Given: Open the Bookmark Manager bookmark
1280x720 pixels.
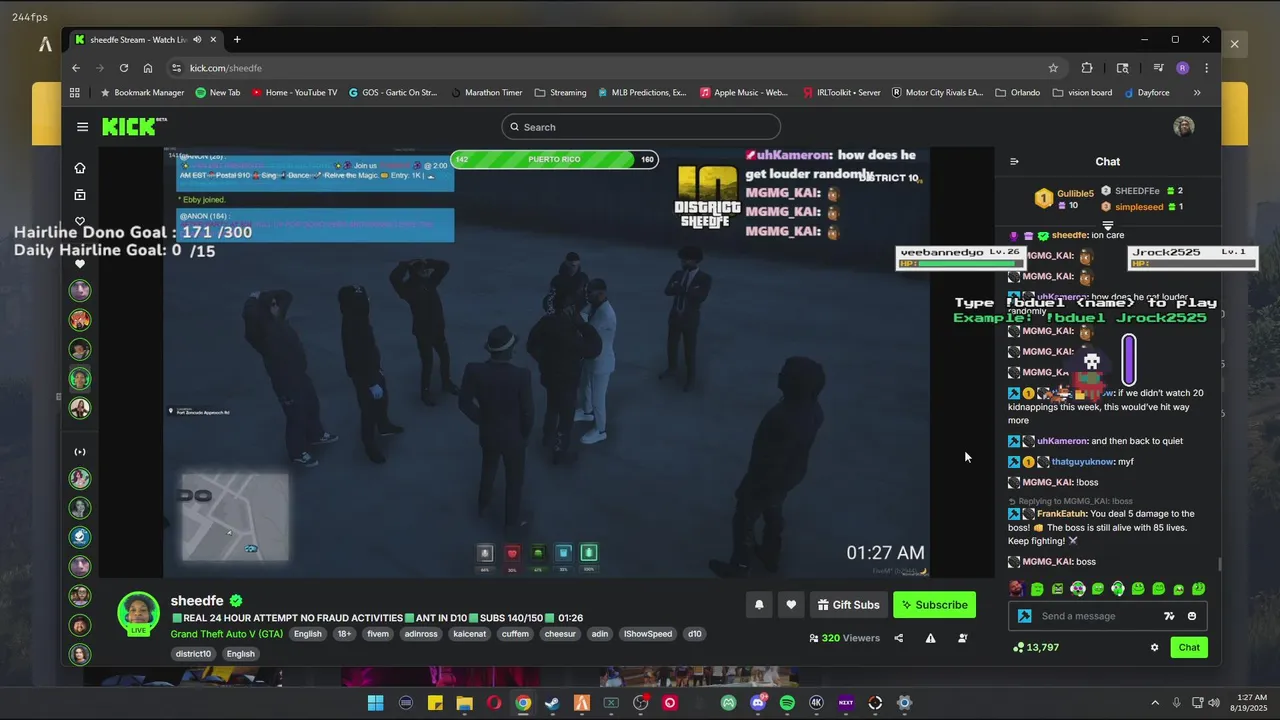Looking at the screenshot, I should (x=142, y=93).
